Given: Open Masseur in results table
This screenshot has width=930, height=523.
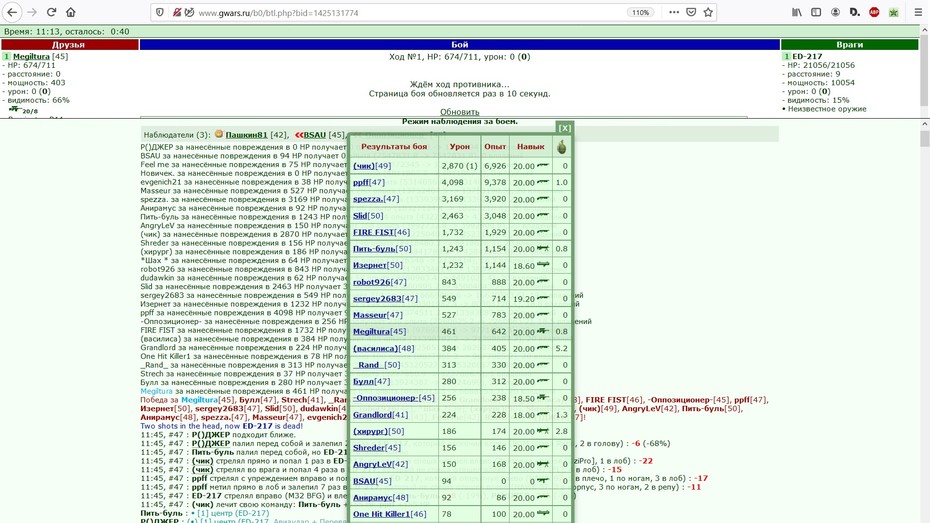Looking at the screenshot, I should pos(370,315).
